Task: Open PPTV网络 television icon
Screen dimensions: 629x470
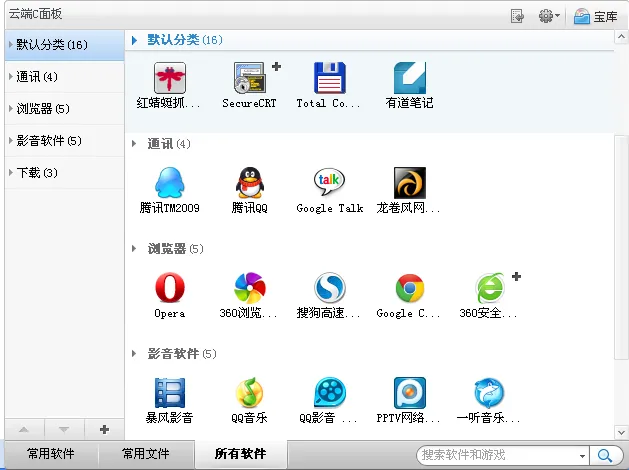Action: [410, 393]
